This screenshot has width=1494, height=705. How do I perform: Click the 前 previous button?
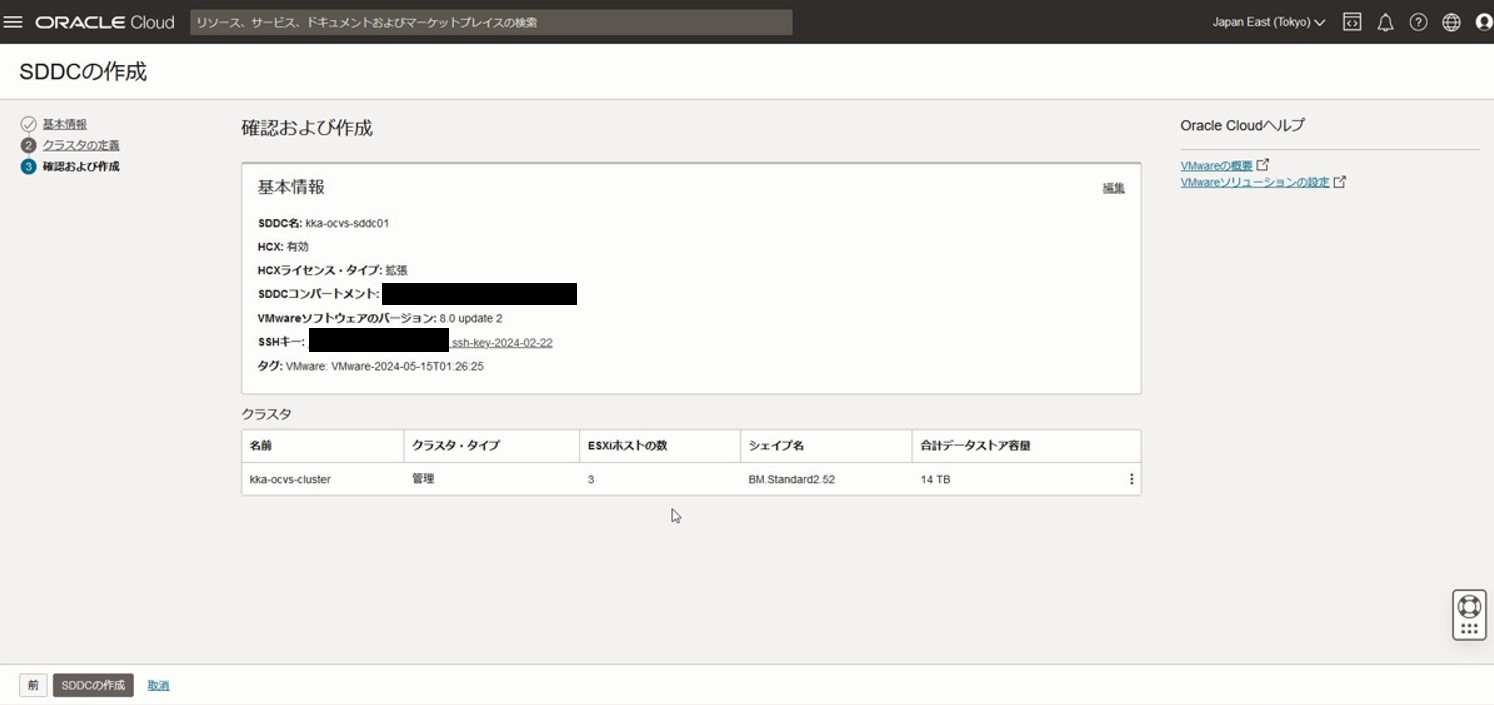point(33,685)
